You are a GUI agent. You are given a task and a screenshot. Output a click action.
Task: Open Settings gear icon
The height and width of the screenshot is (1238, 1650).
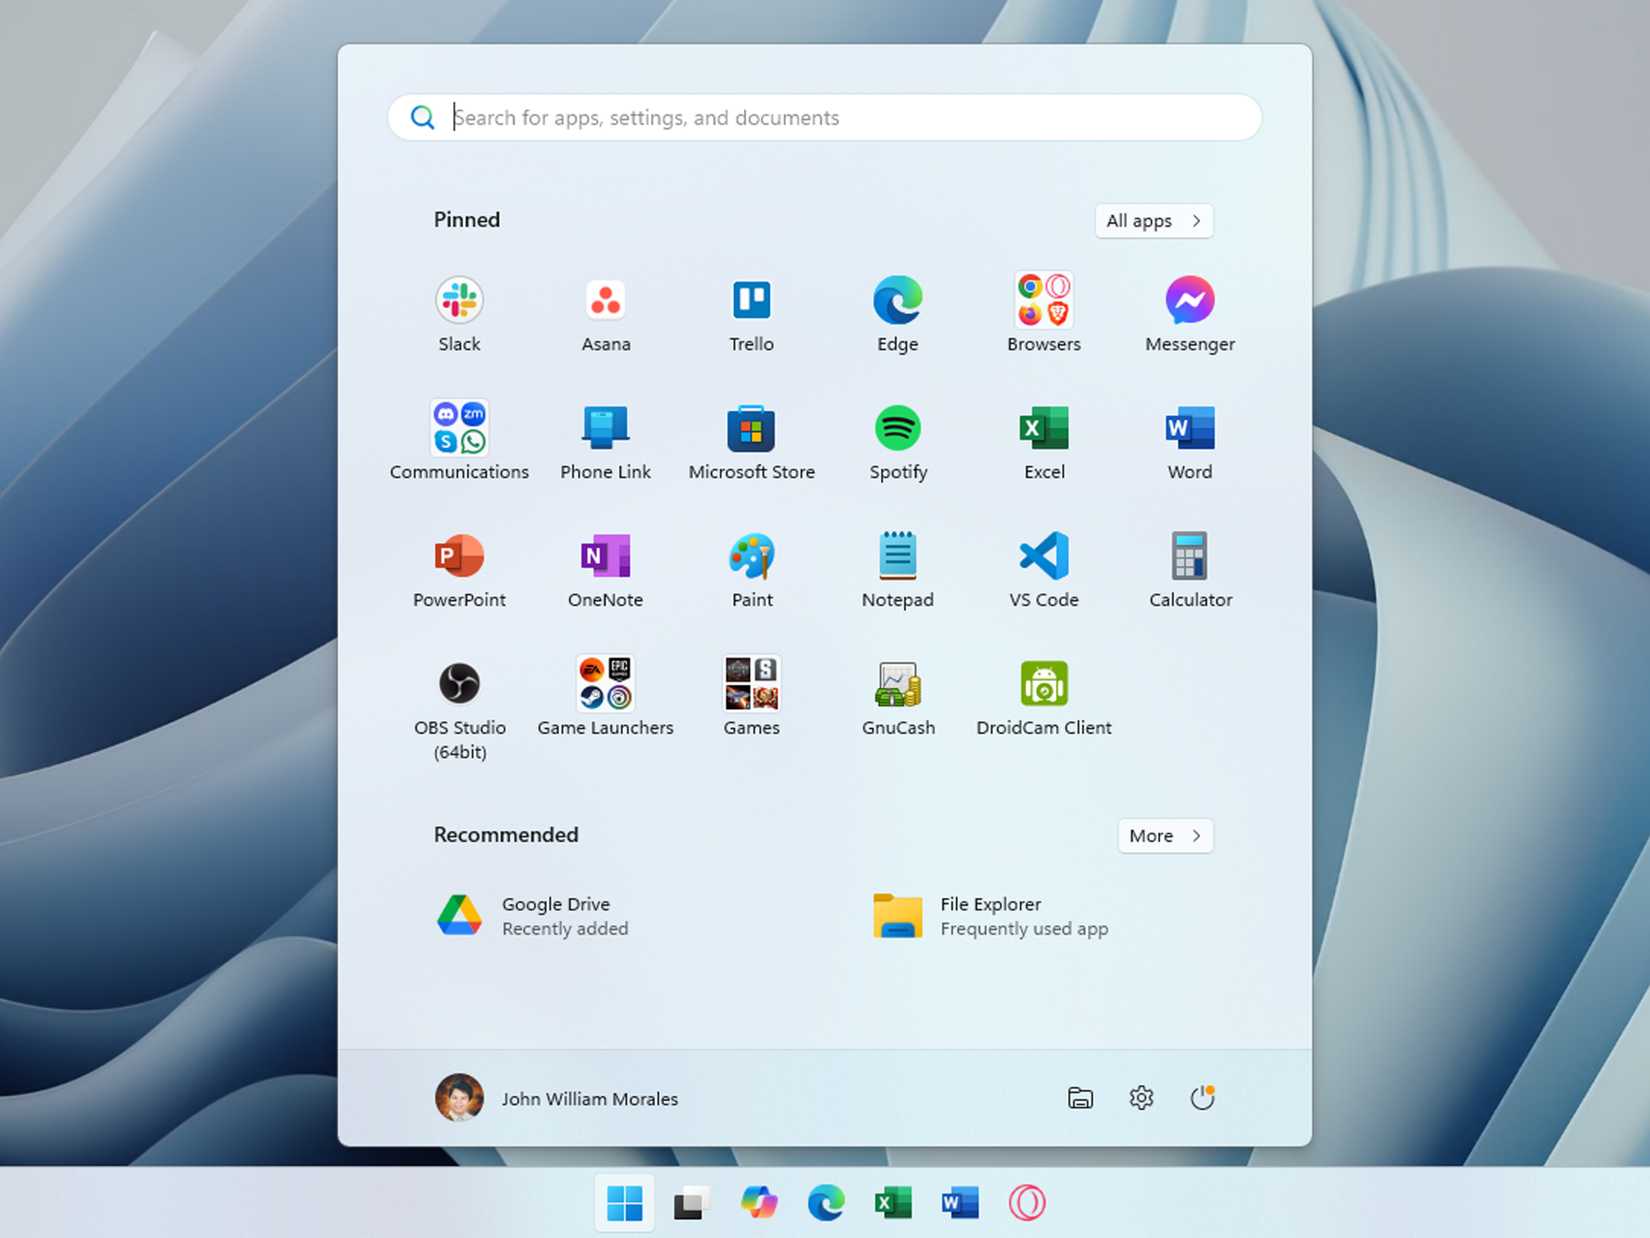(1141, 1098)
